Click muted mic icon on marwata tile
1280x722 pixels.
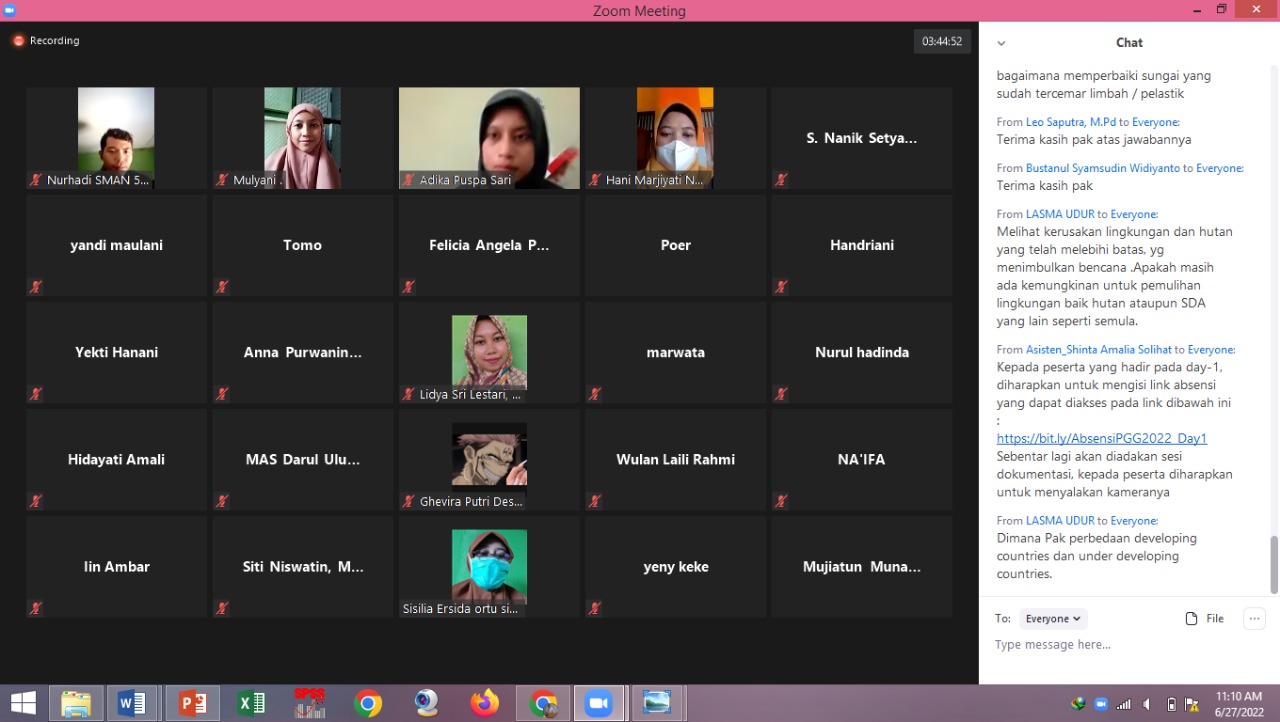pos(595,394)
